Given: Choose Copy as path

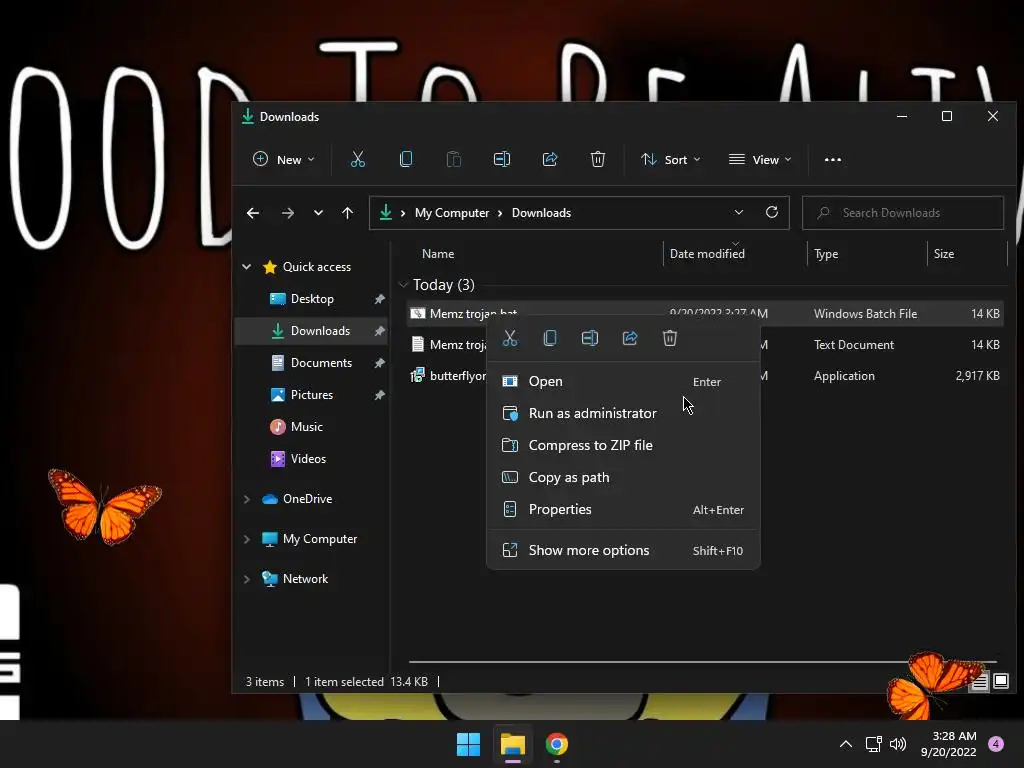Looking at the screenshot, I should pyautogui.click(x=623, y=477).
